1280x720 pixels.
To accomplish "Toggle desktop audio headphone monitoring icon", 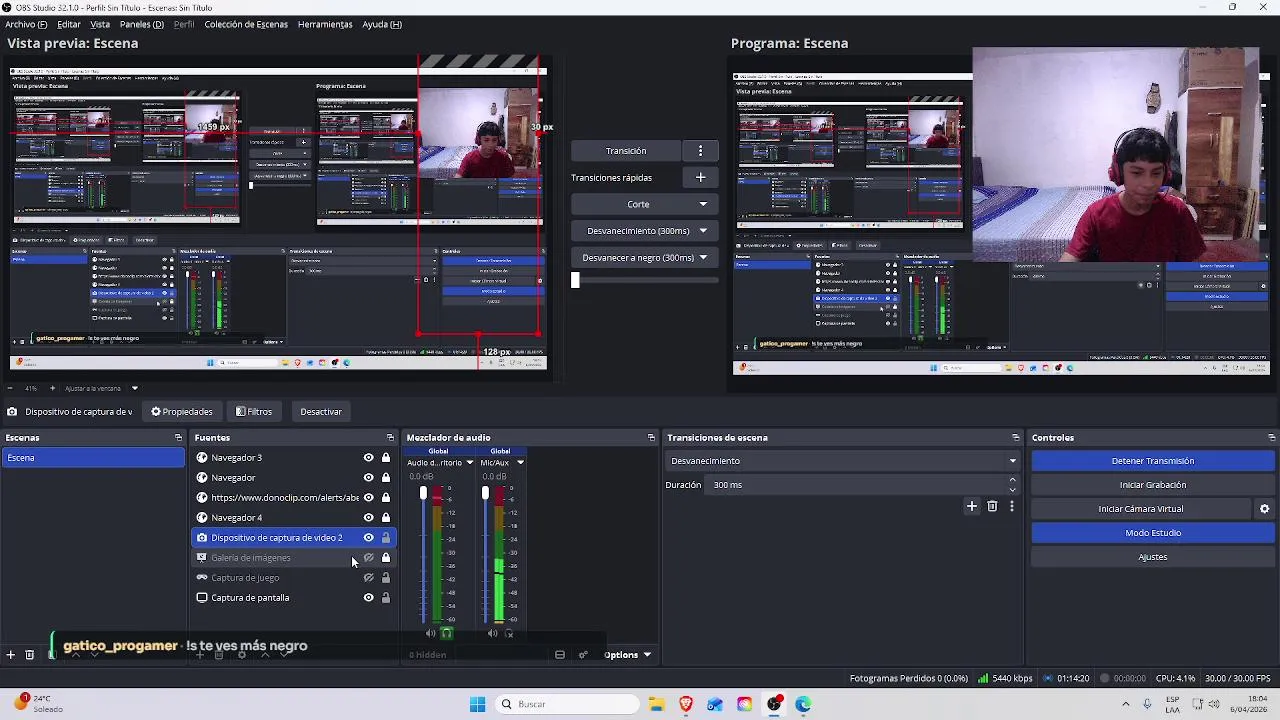I will pyautogui.click(x=447, y=633).
